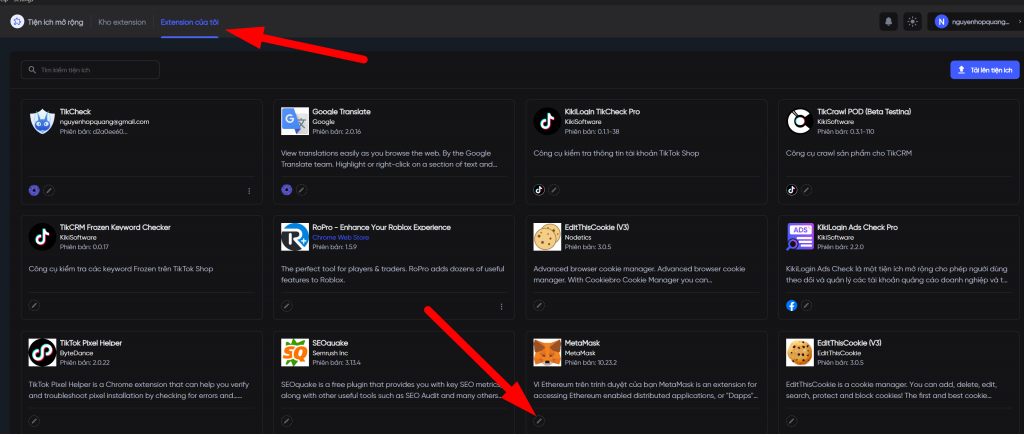The width and height of the screenshot is (1024, 434).
Task: Click pencil icon on TikCrawl POD card
Action: click(x=807, y=191)
